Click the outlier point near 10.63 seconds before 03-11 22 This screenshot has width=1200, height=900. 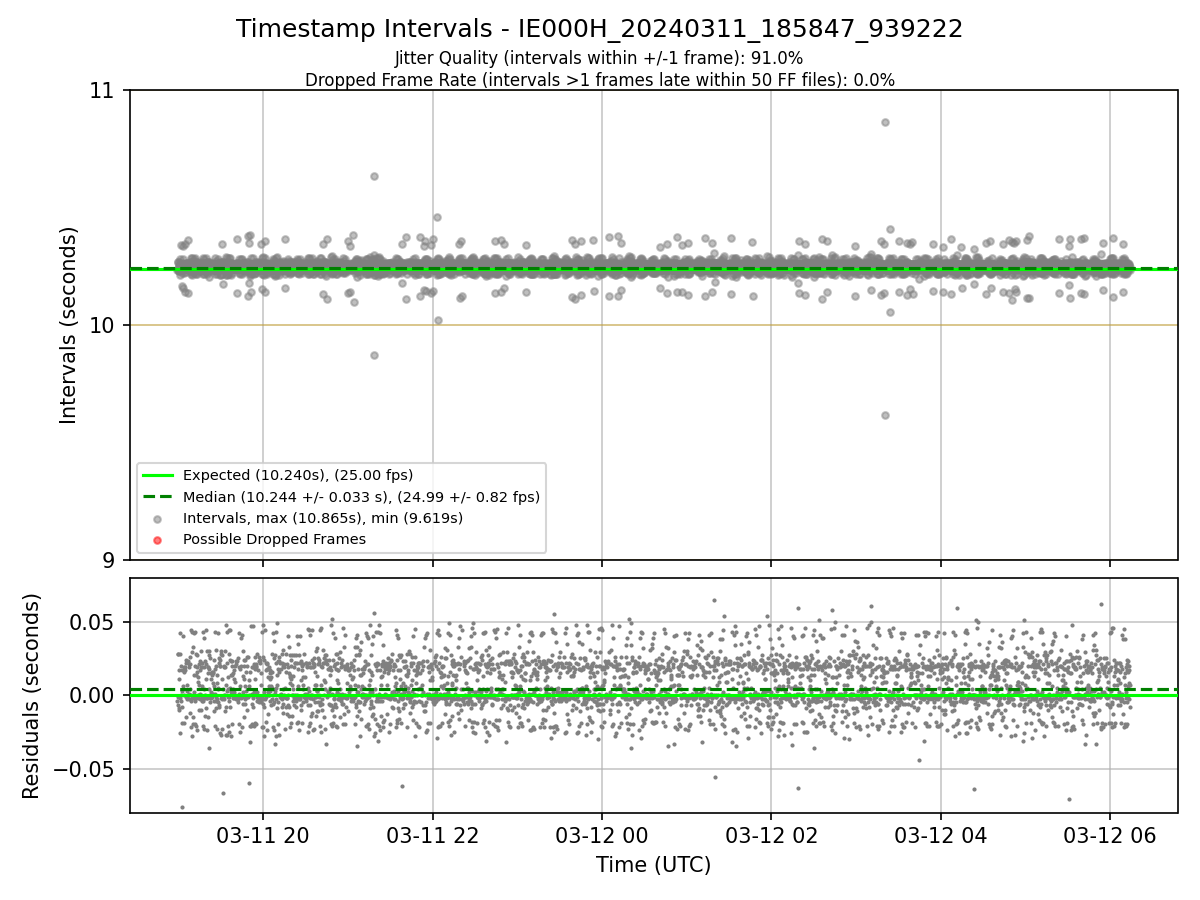coord(374,176)
